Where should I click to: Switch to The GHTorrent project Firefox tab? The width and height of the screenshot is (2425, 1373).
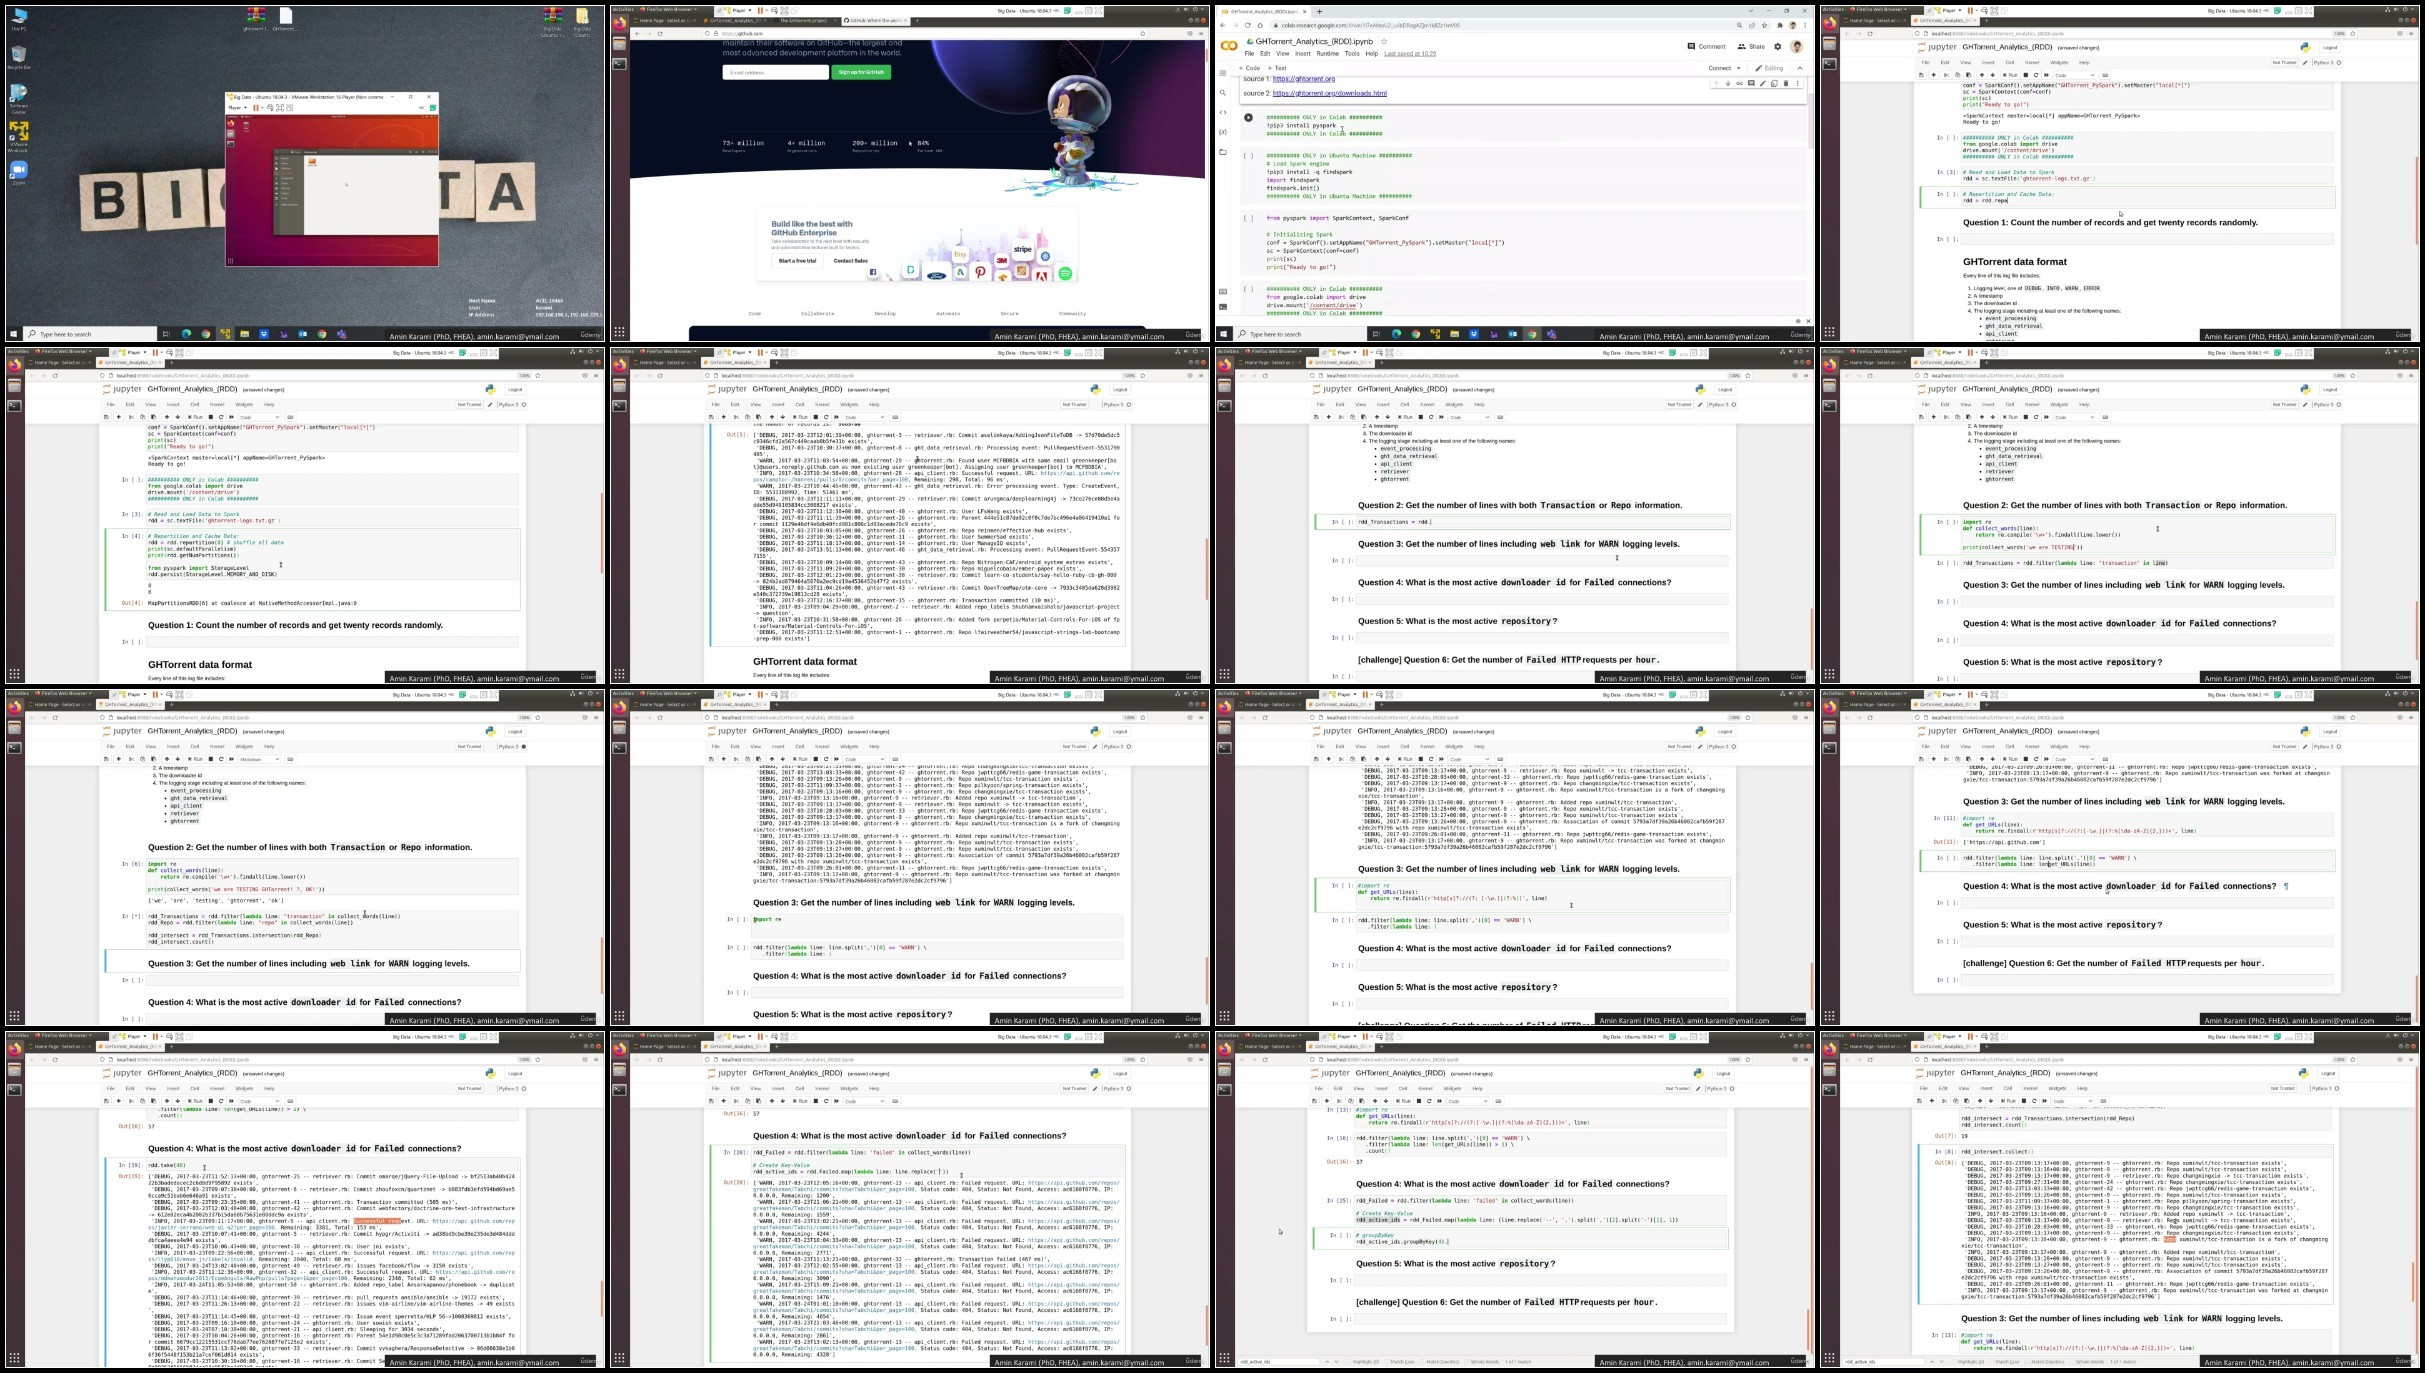pos(804,20)
